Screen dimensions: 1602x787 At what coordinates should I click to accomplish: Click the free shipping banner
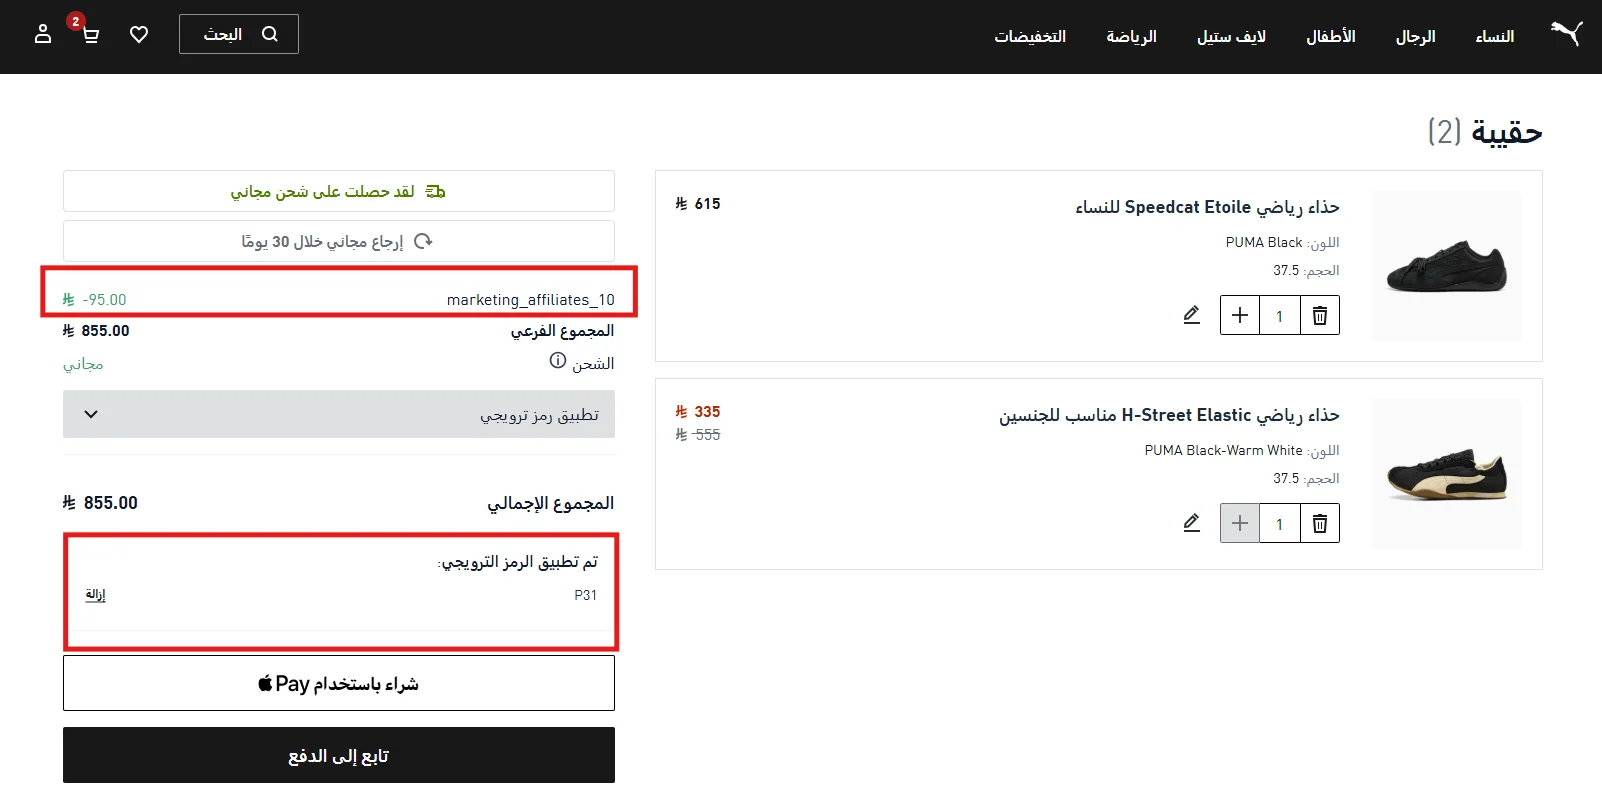point(339,191)
